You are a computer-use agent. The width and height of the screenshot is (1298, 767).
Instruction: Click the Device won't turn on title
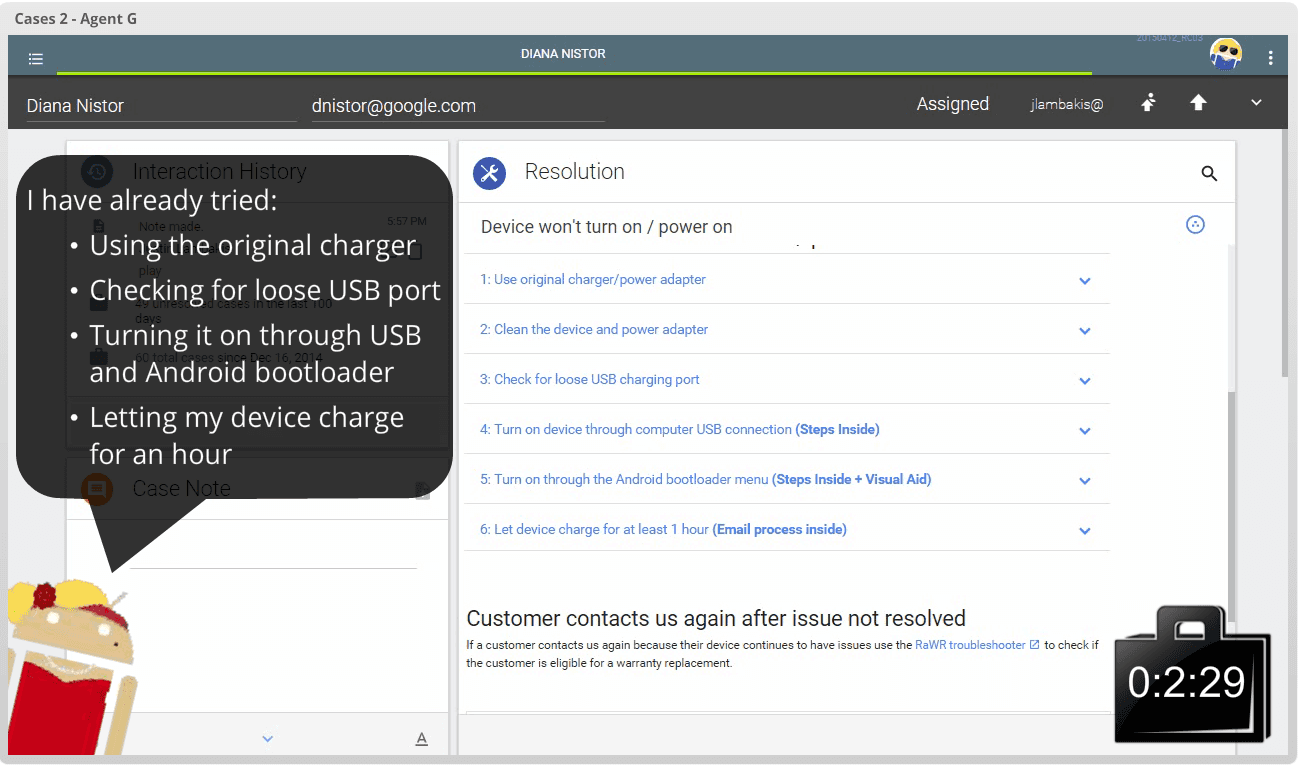coord(606,227)
